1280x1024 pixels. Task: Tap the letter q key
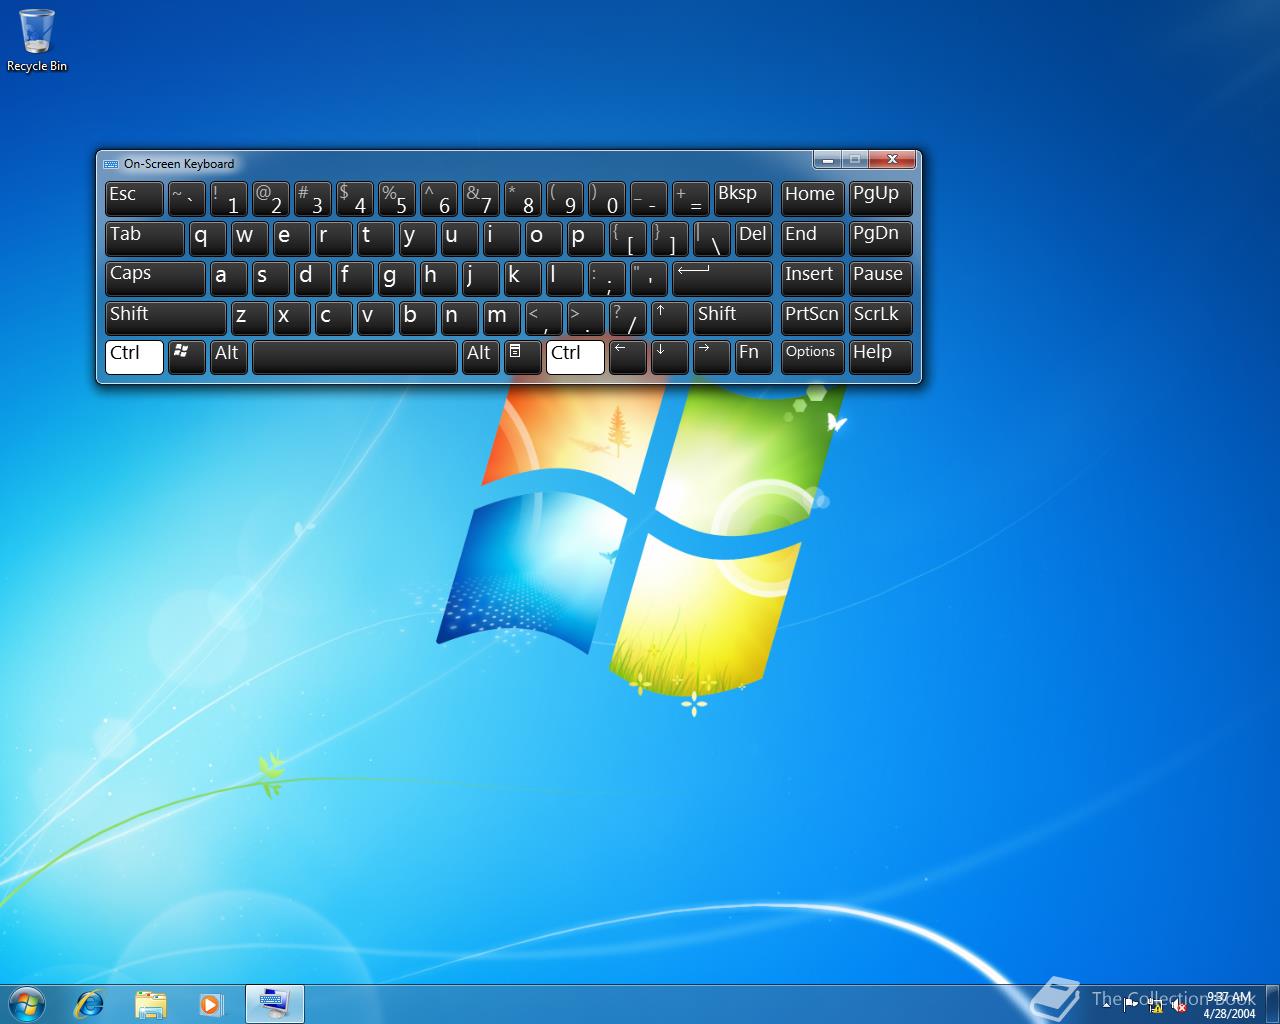pyautogui.click(x=207, y=239)
